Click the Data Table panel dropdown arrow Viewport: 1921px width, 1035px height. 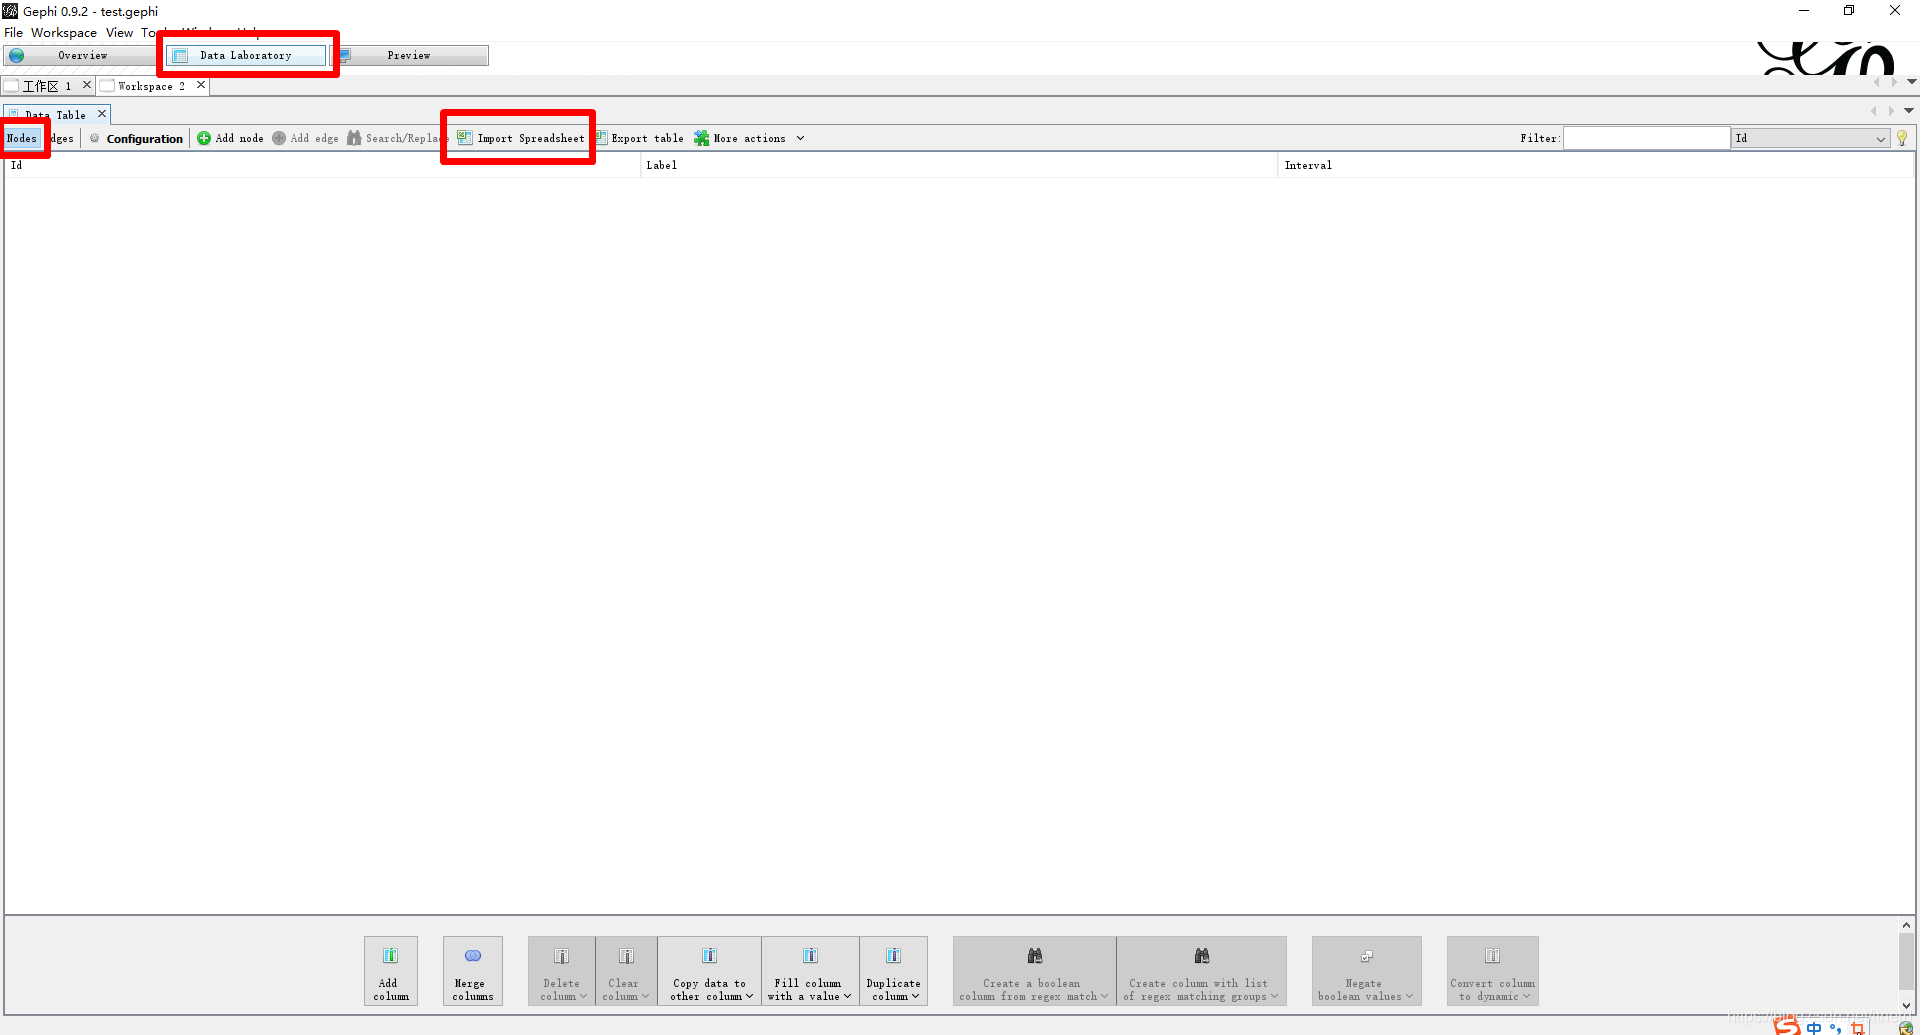pyautogui.click(x=1909, y=111)
